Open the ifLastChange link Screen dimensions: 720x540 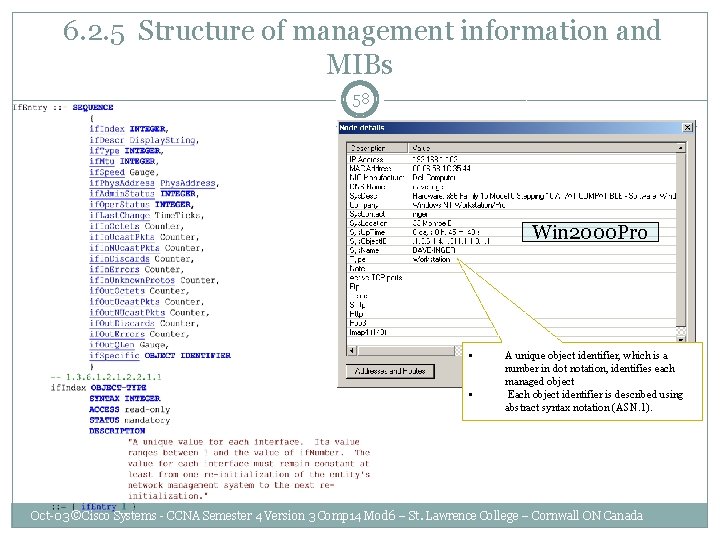[120, 215]
